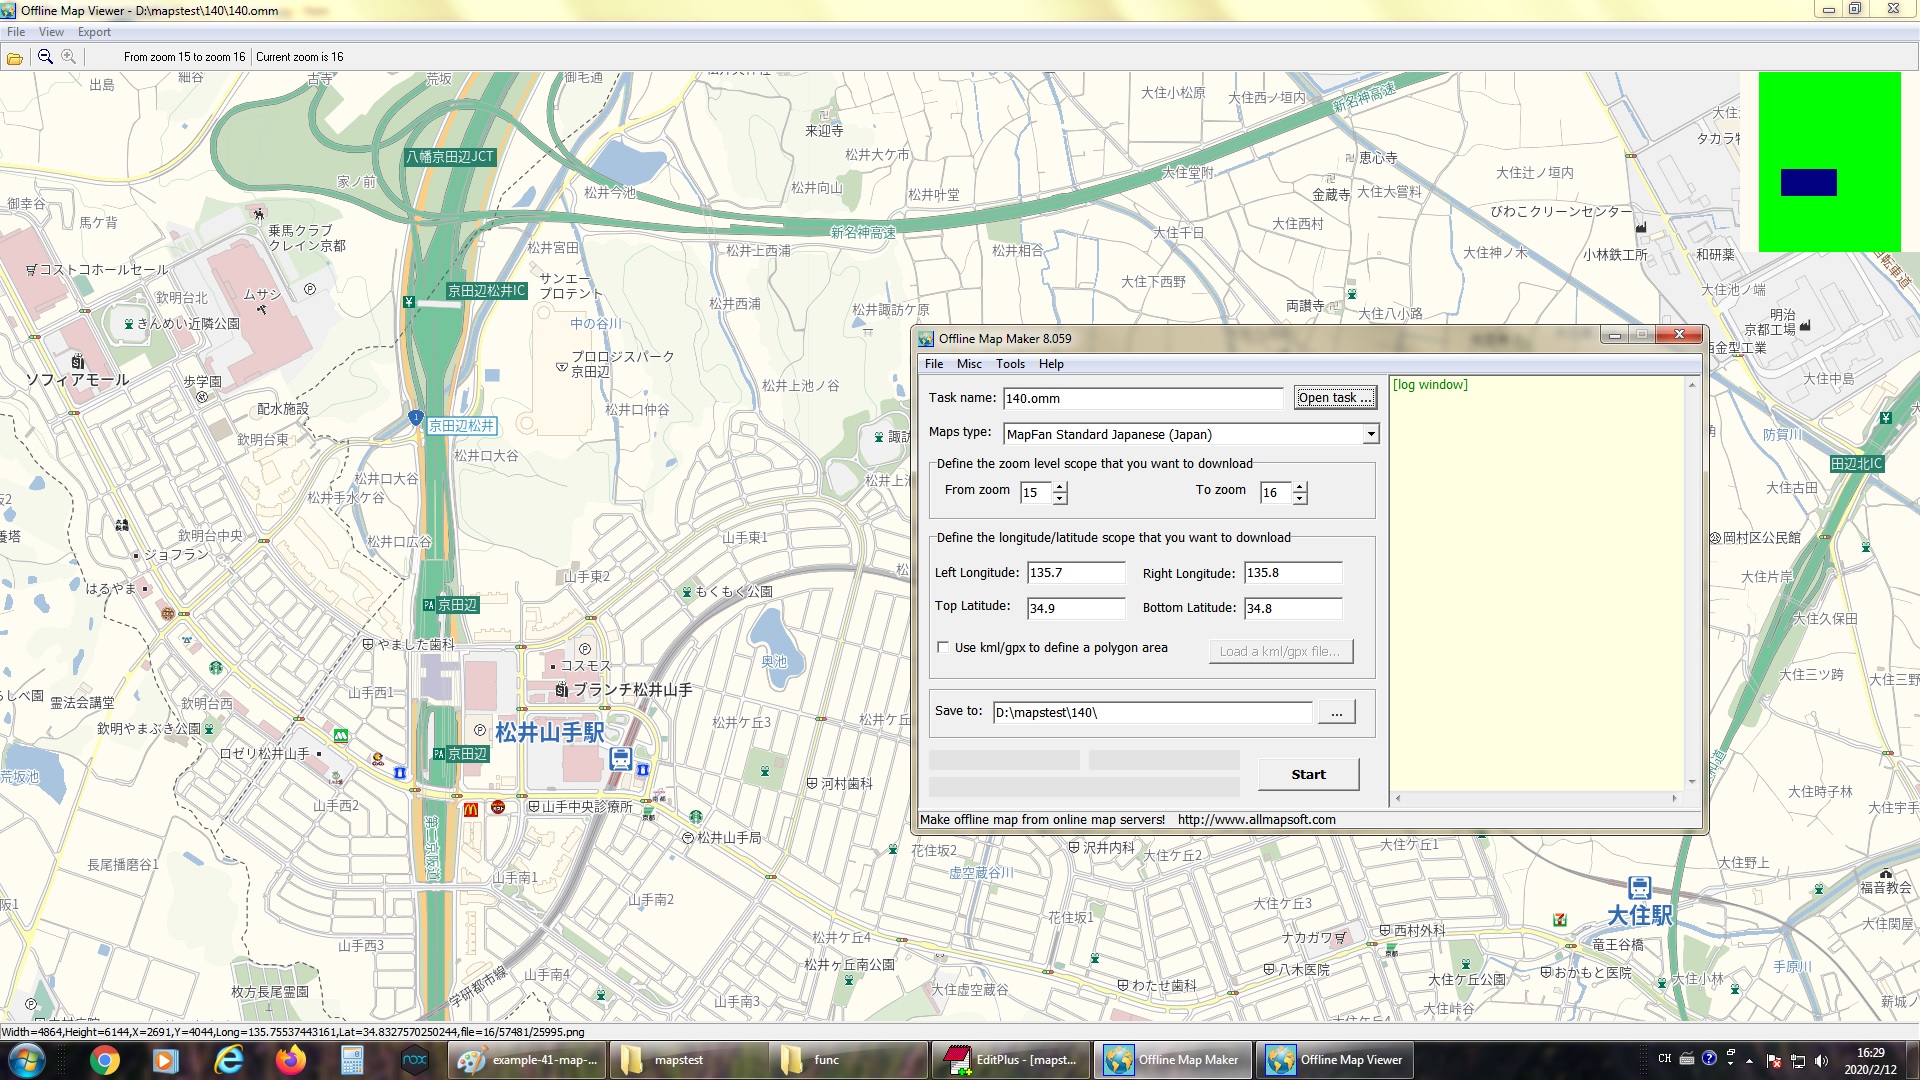Open Export menu in Offline Map Viewer
Screen dimensions: 1920x1080
(x=94, y=32)
